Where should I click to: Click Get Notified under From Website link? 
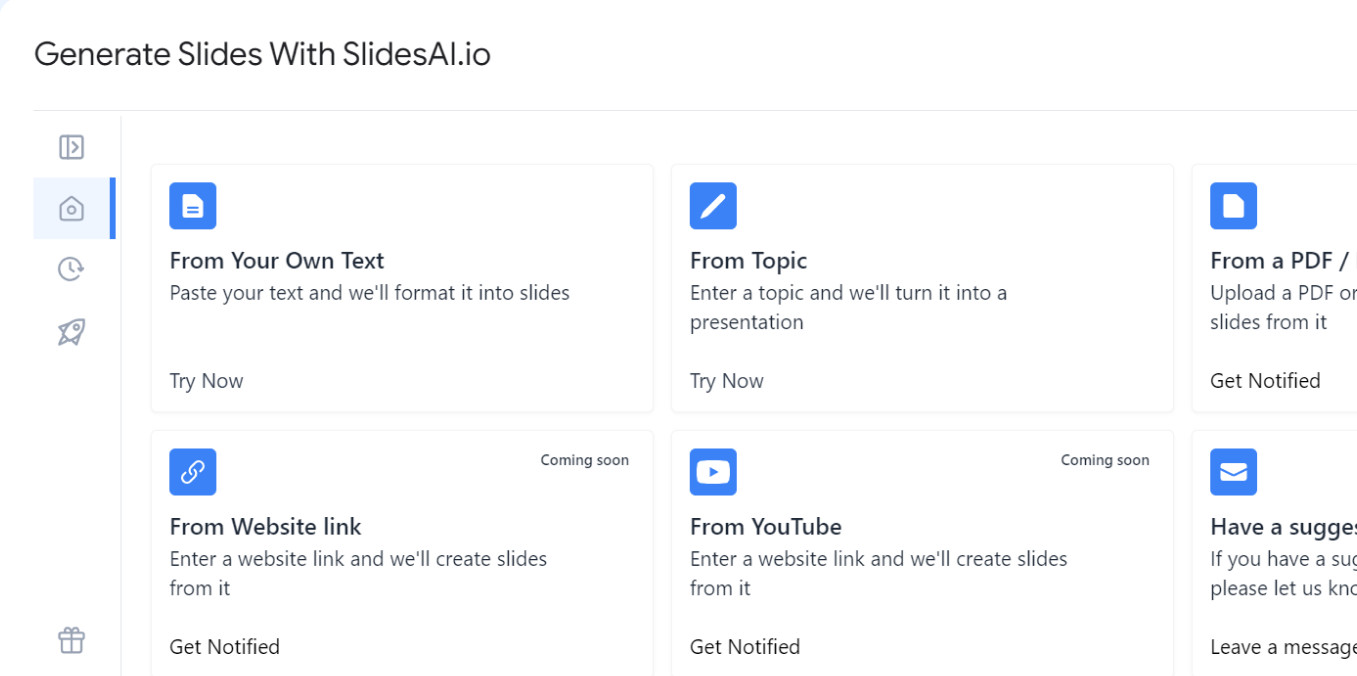225,647
